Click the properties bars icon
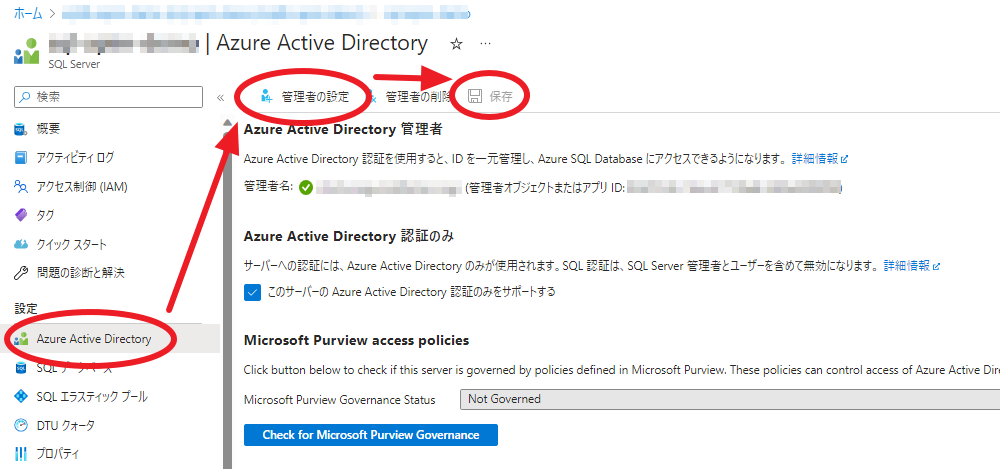This screenshot has height=469, width=1000. coord(21,454)
